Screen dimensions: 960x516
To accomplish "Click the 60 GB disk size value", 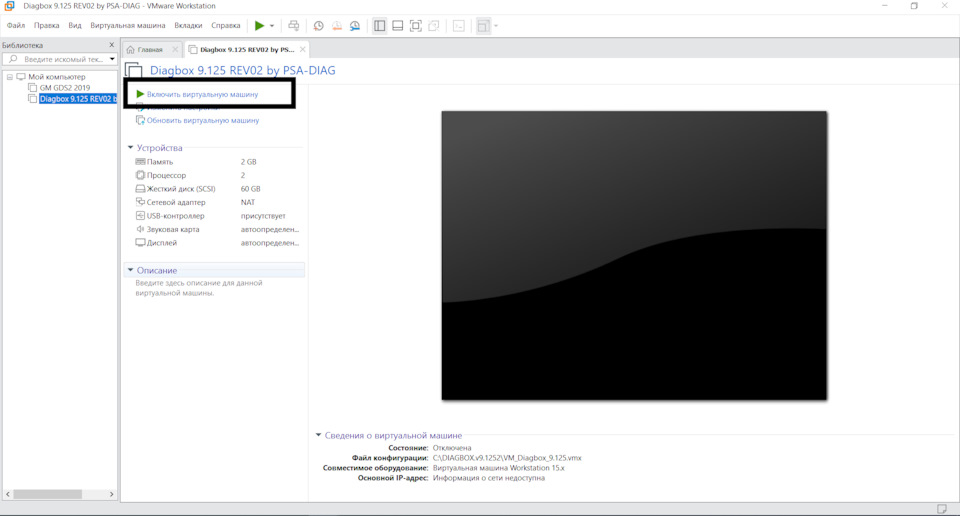I will [x=250, y=189].
